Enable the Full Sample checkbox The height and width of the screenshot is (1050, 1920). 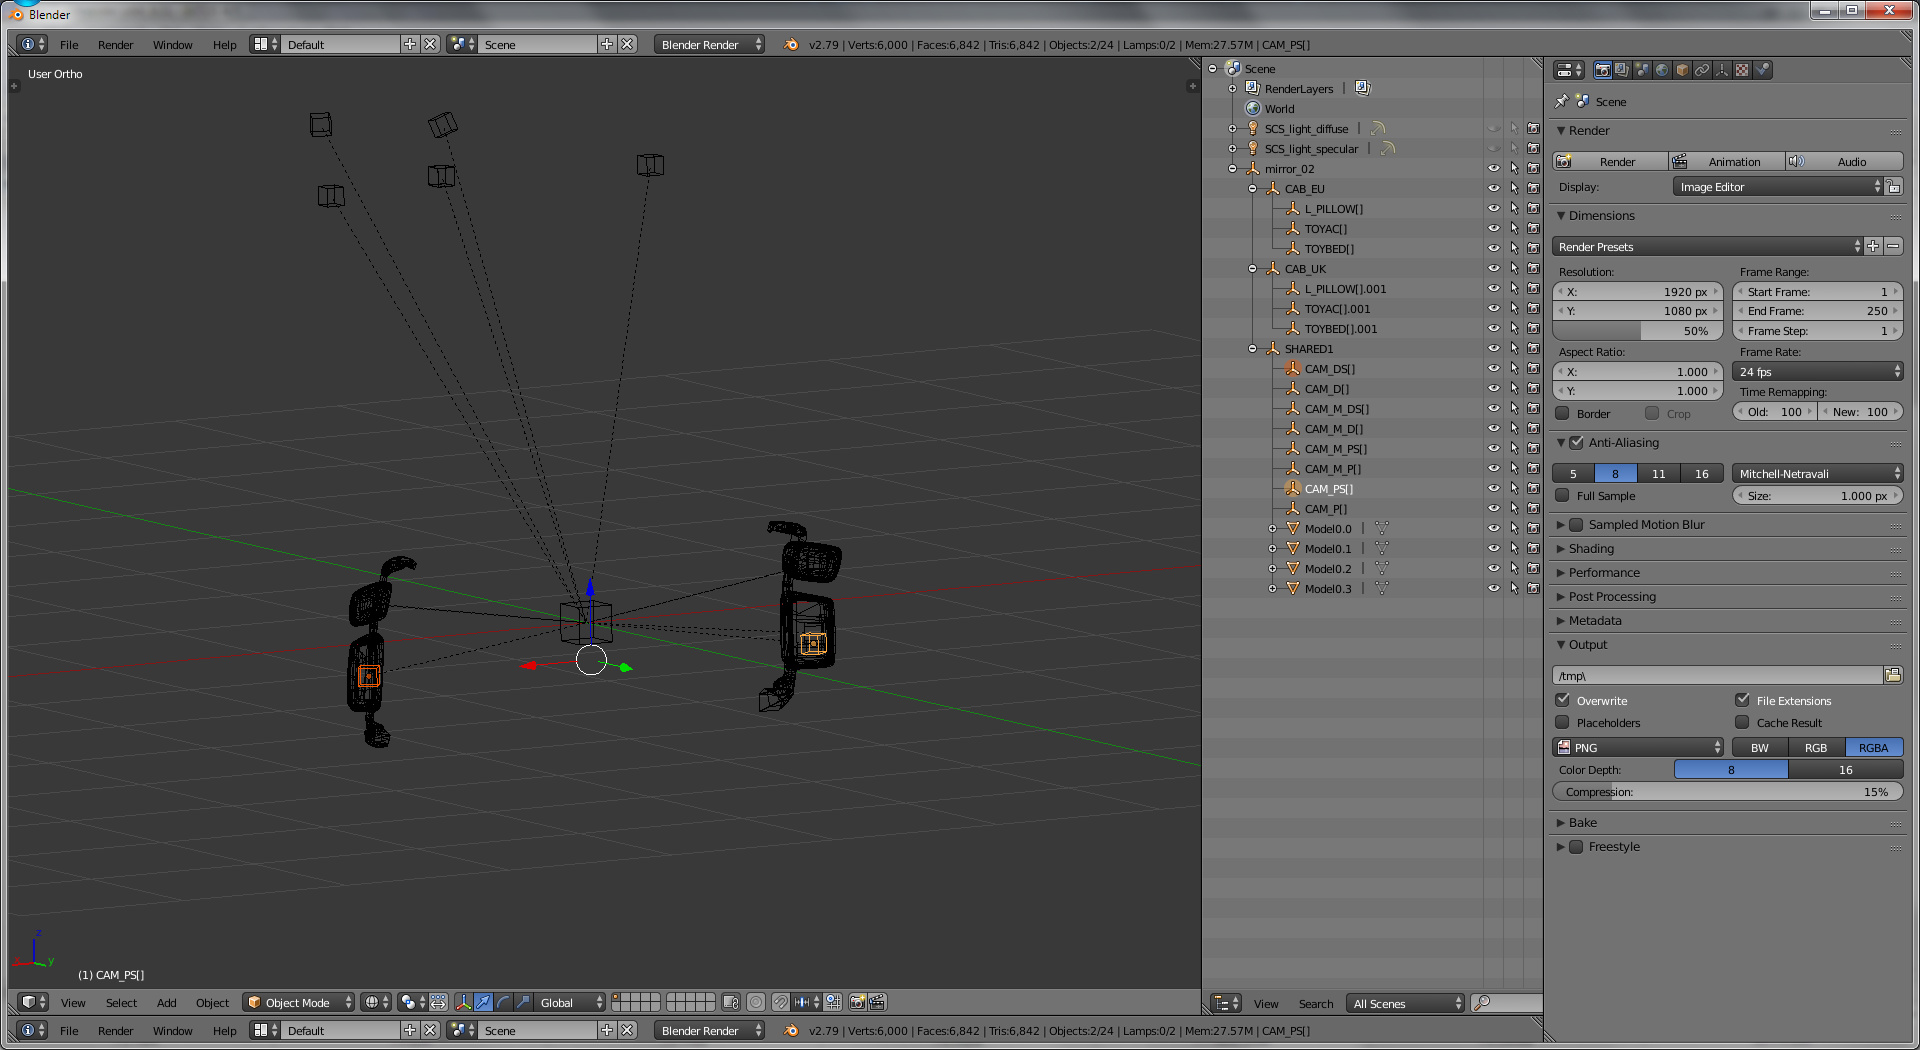1563,495
